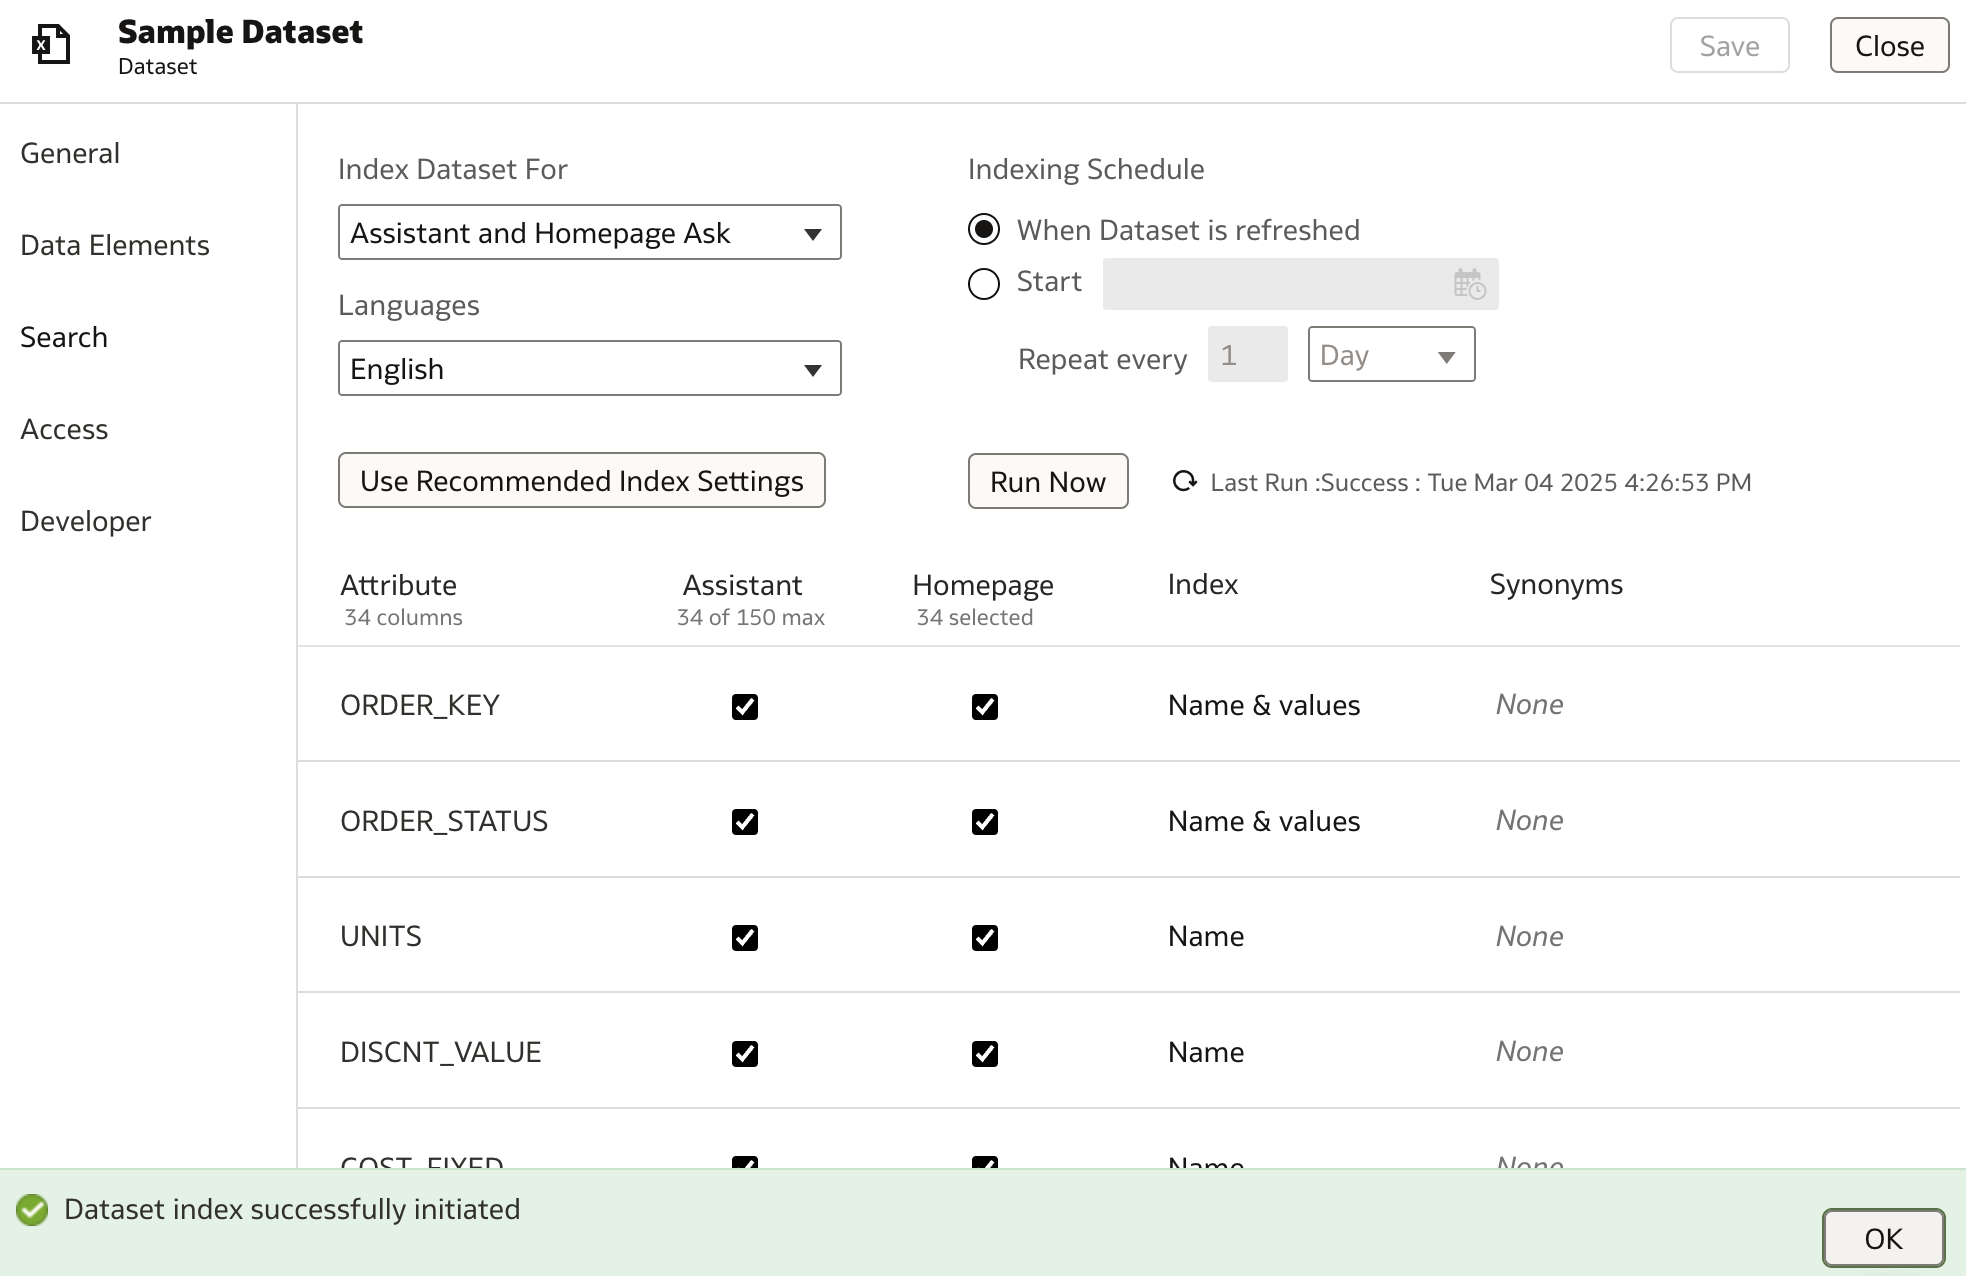
Task: Open the Day repeat interval dropdown
Action: tap(1391, 354)
